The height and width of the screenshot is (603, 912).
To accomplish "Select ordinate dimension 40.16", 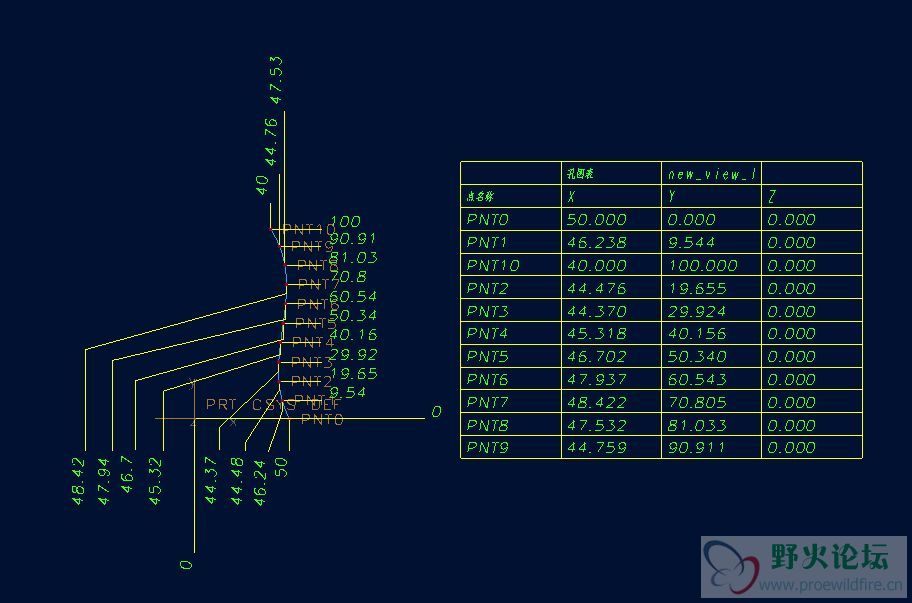I will (x=354, y=335).
